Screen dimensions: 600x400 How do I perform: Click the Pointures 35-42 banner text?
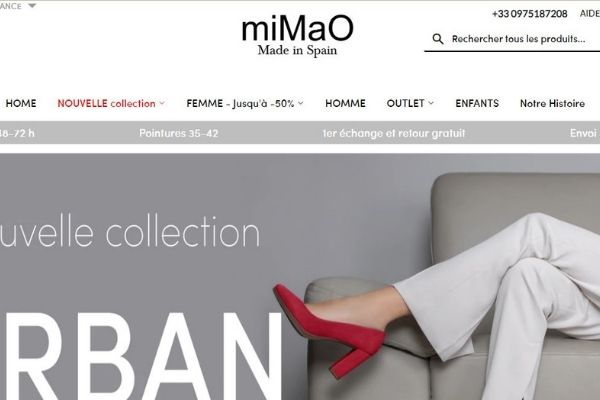point(179,133)
